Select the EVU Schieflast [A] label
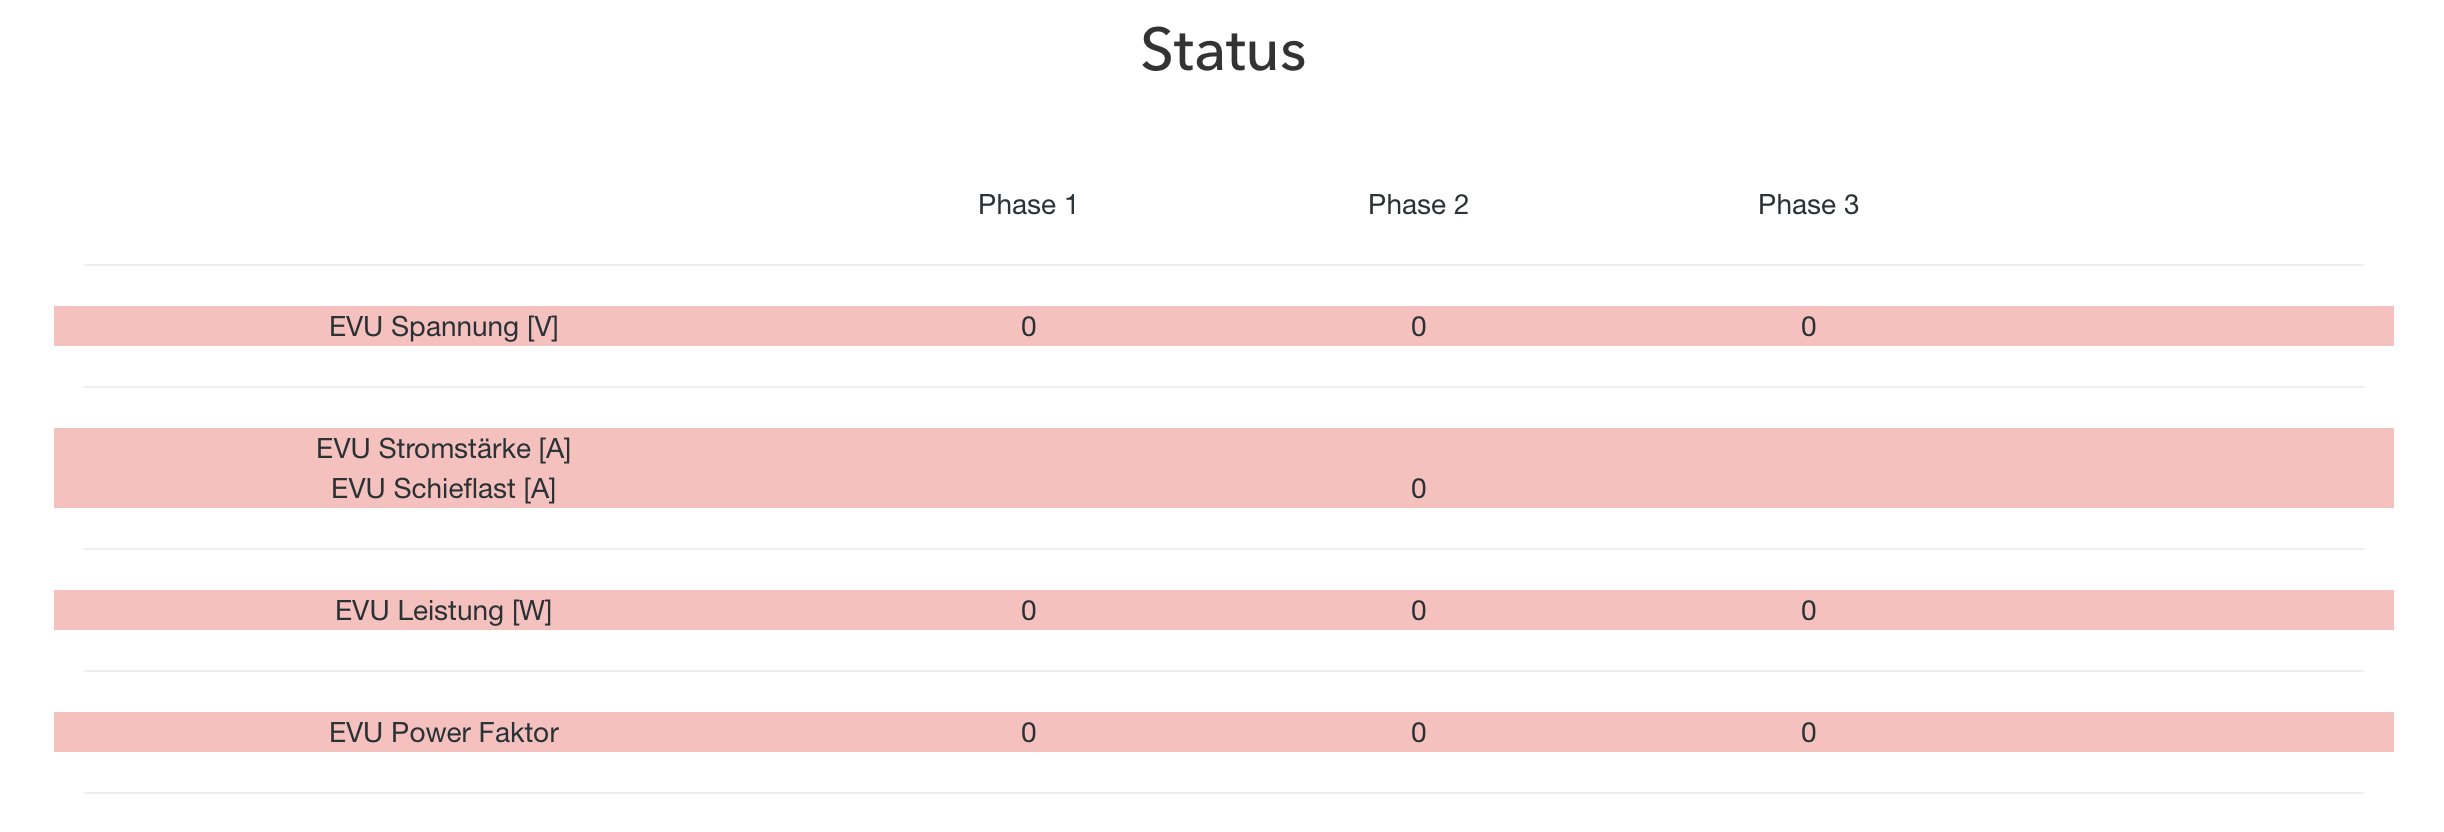Screen dimensions: 2444x832 click(443, 489)
